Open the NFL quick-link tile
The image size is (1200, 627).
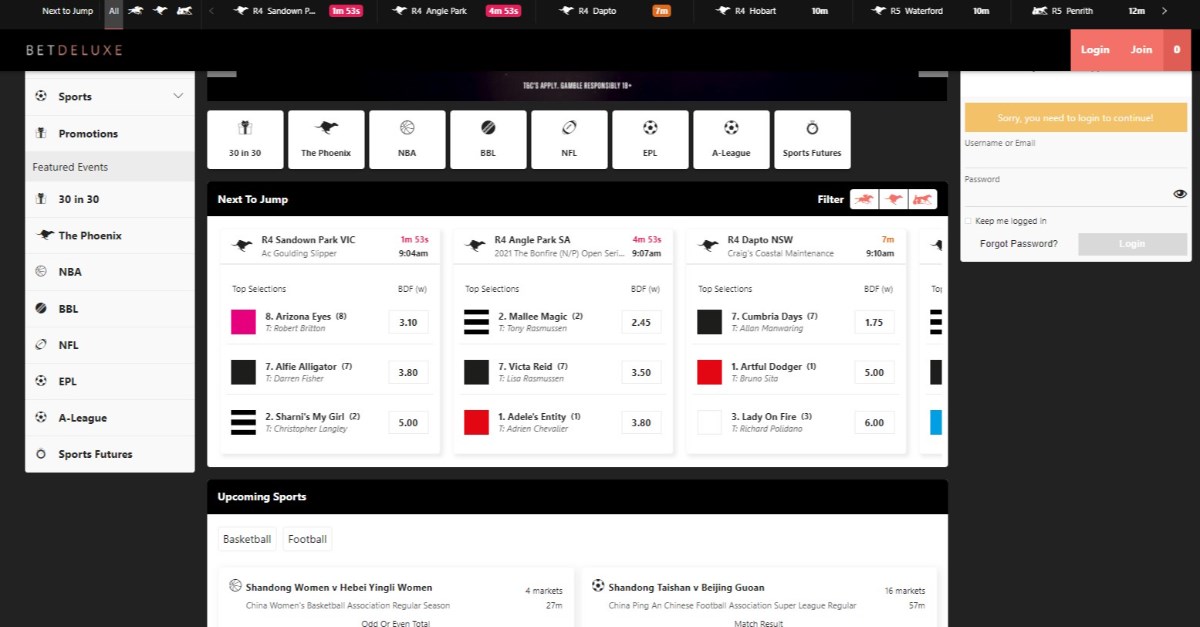coord(569,139)
